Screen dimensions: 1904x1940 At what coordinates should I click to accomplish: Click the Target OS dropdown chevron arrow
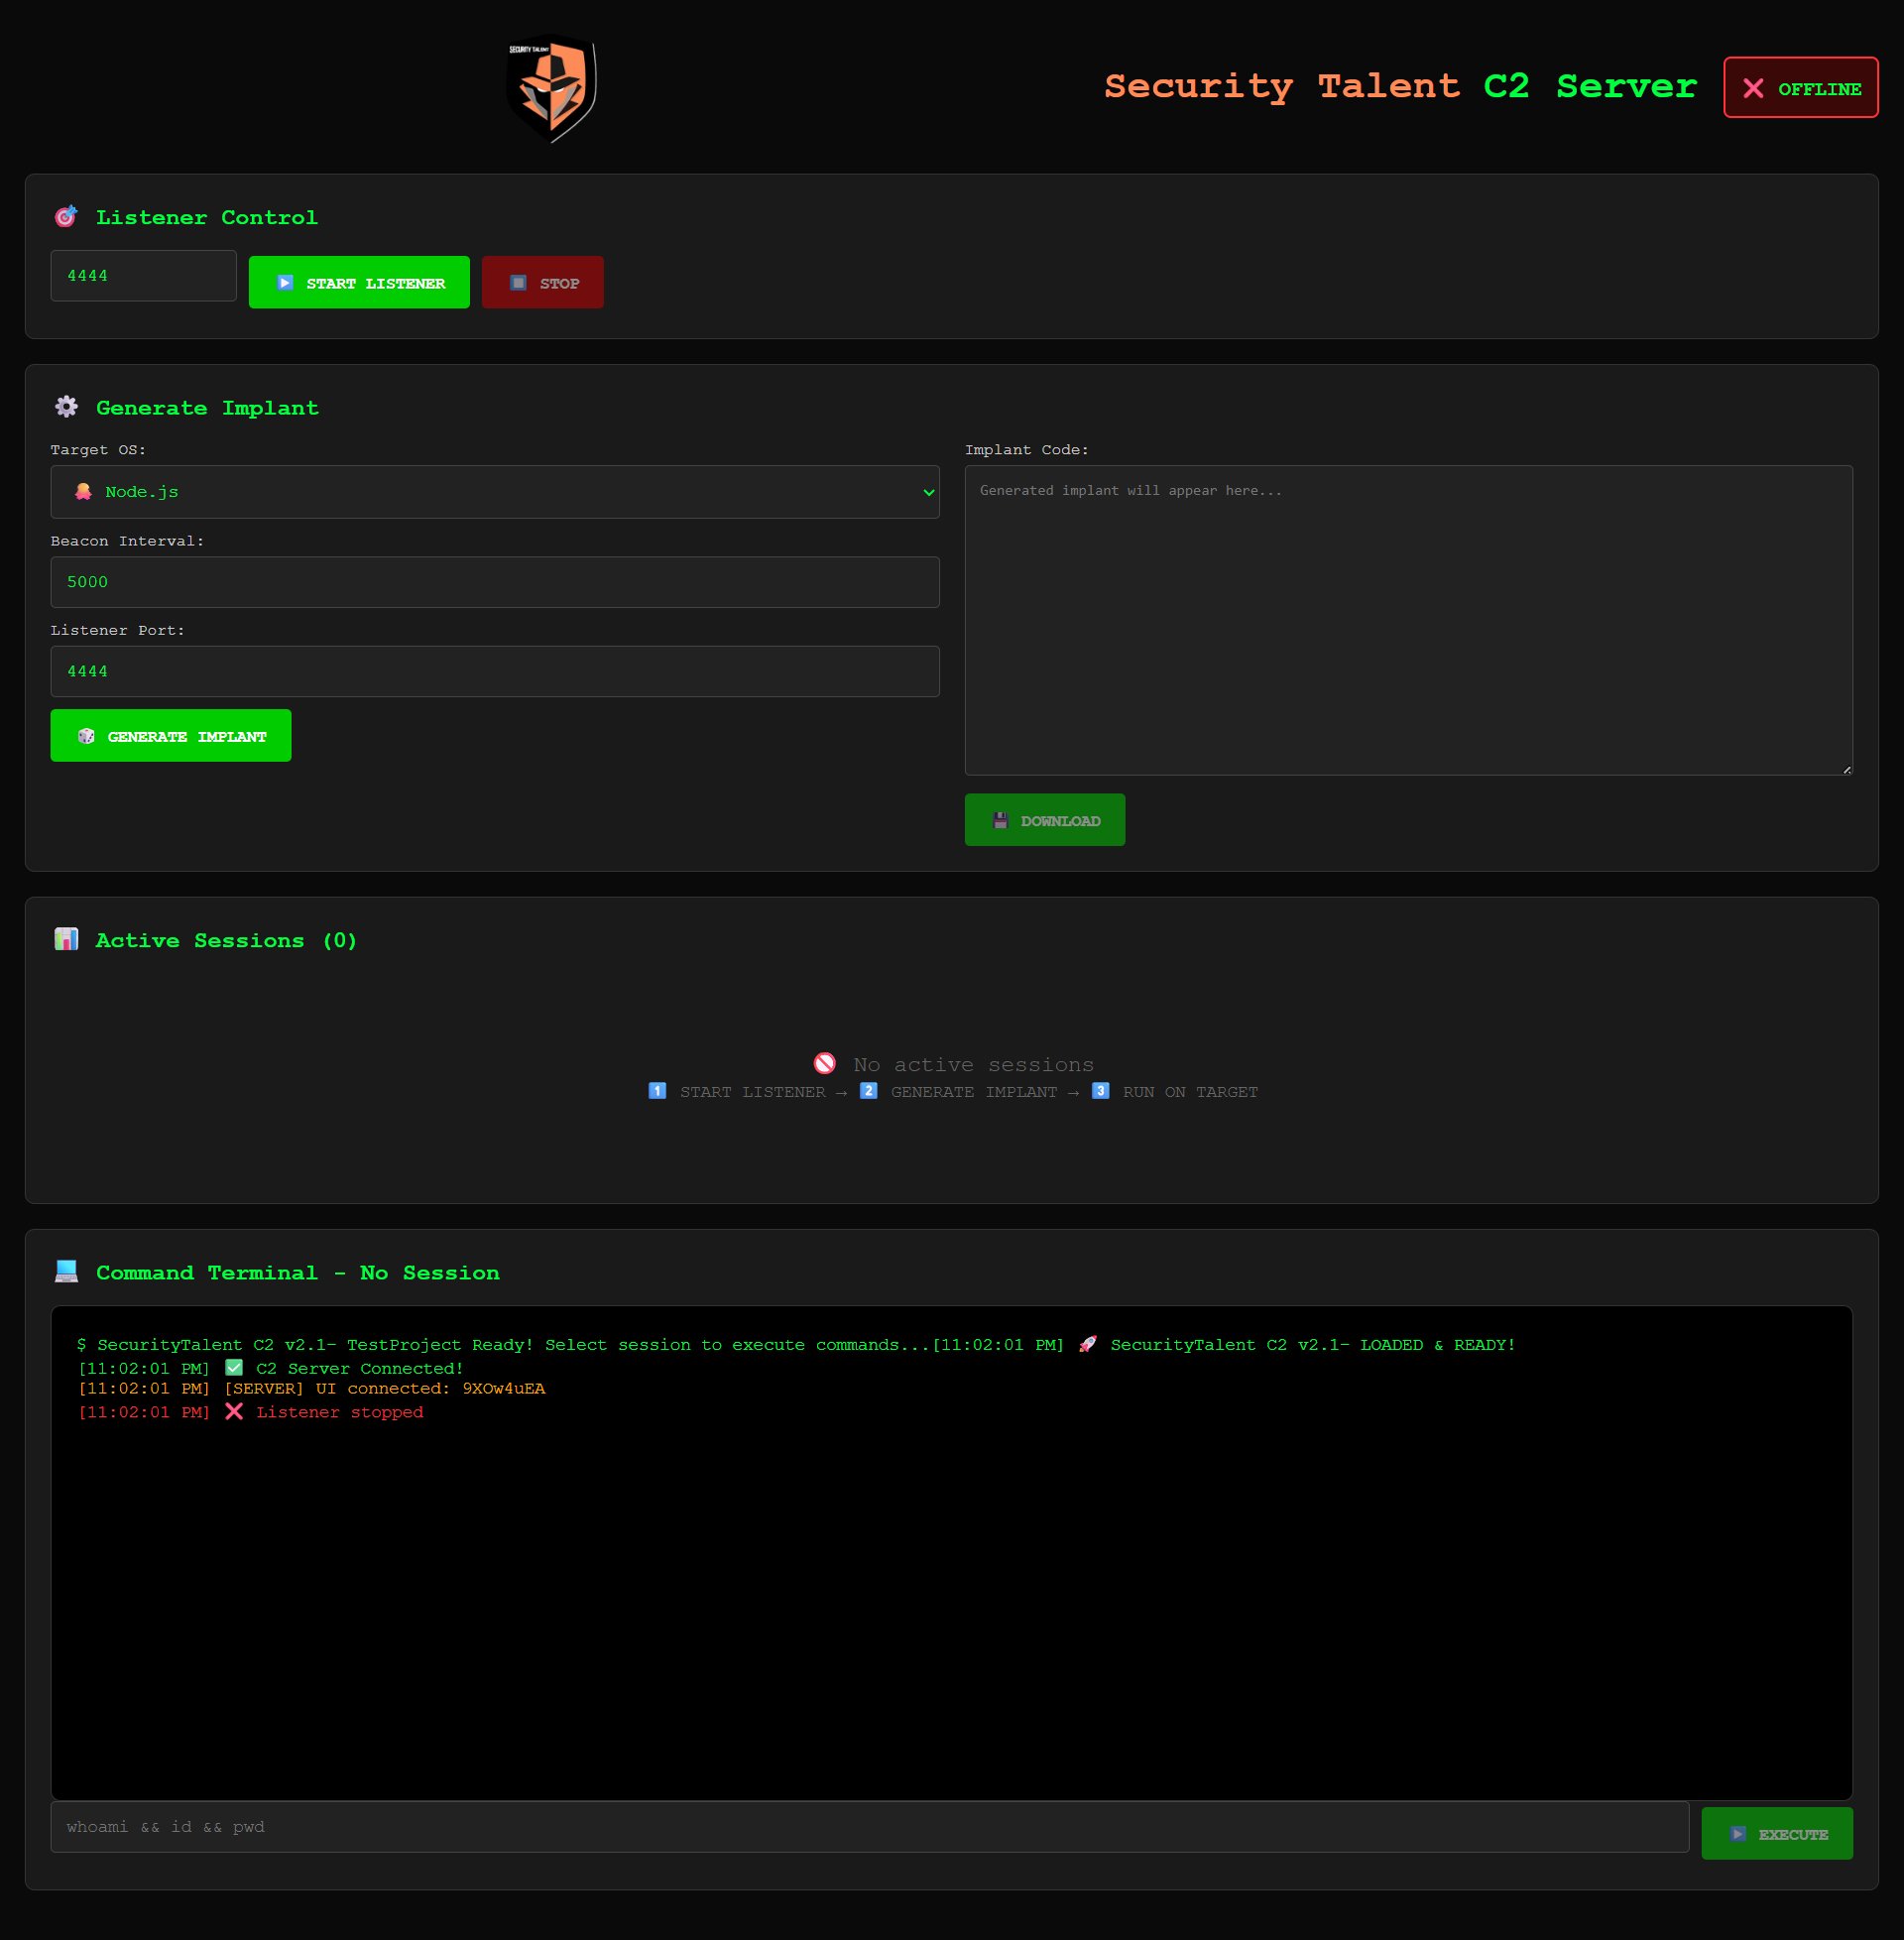(928, 492)
